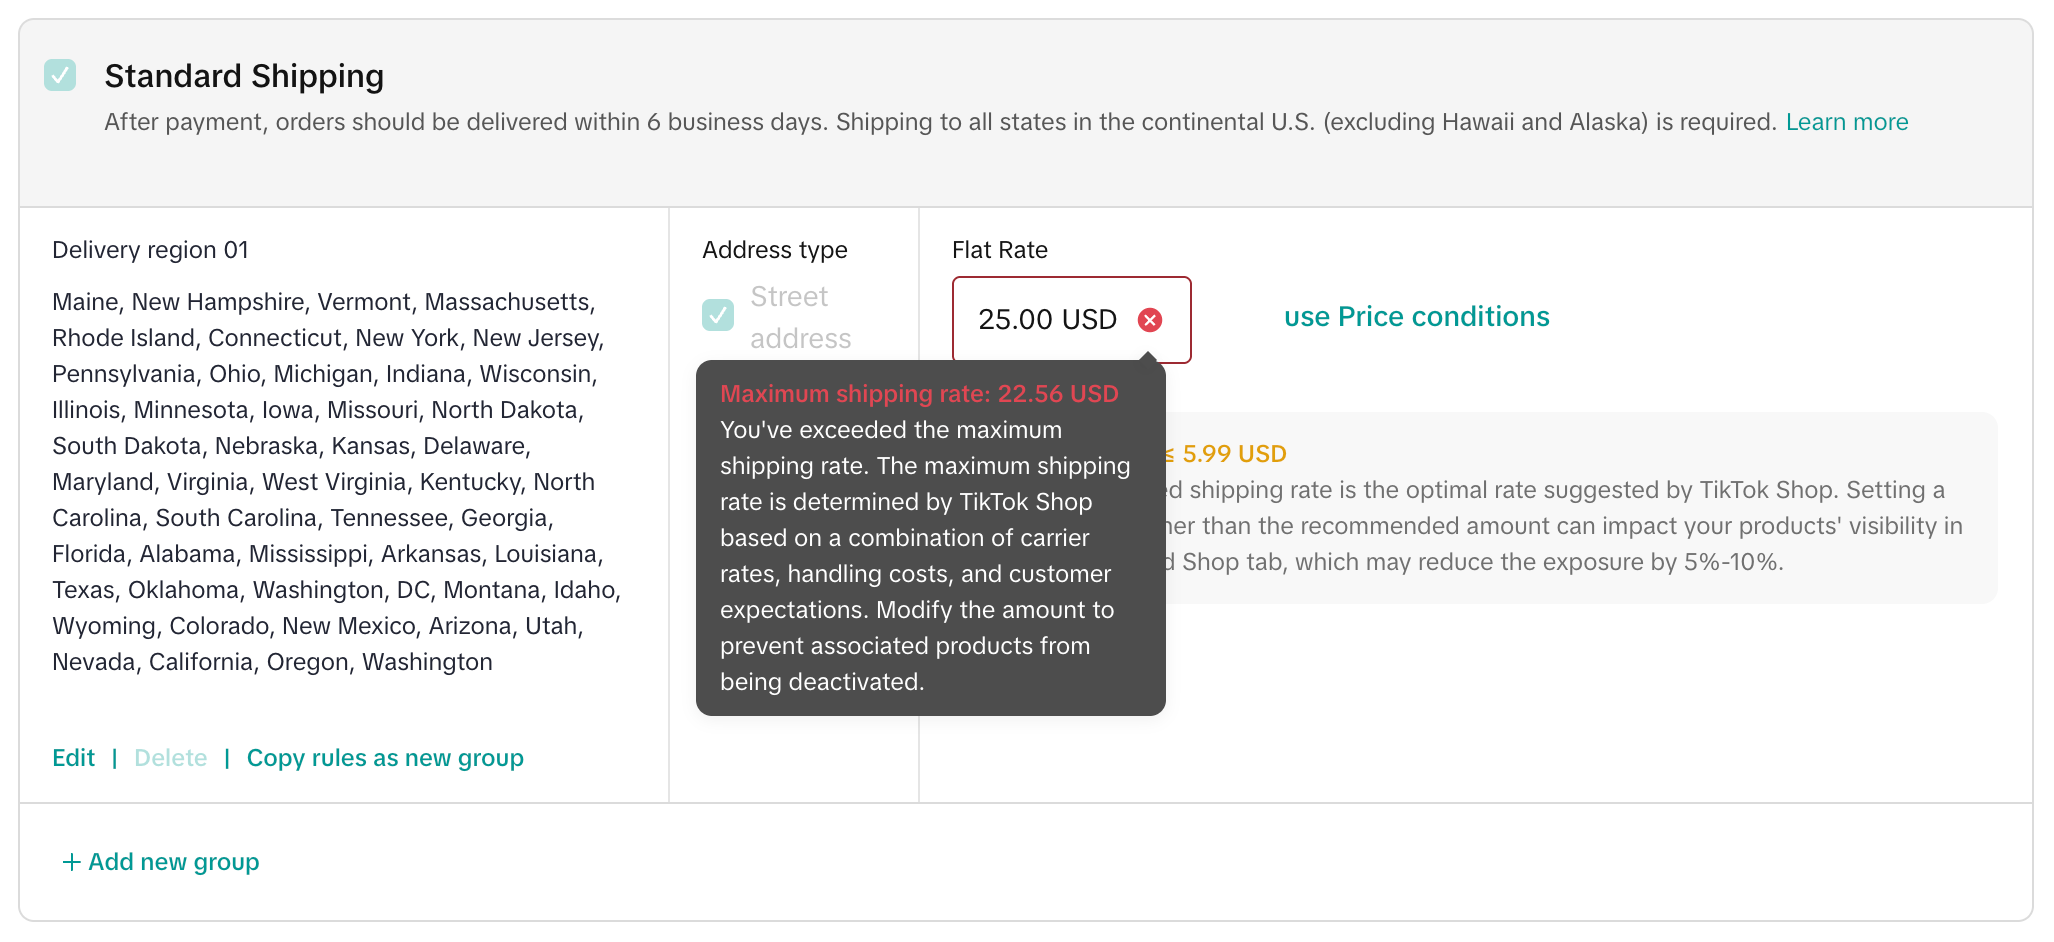Delete the delivery region group
The height and width of the screenshot is (942, 2054).
(x=170, y=758)
